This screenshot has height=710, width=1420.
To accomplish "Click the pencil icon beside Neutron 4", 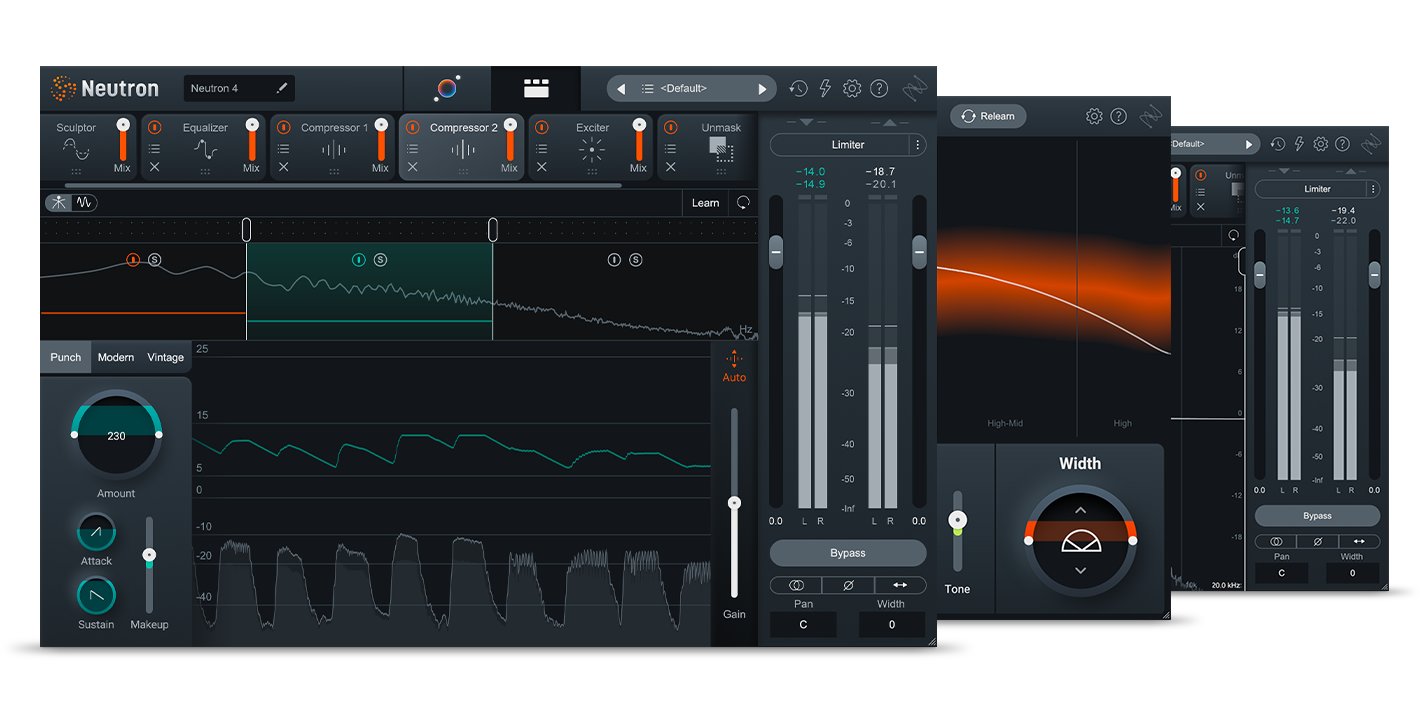I will point(282,89).
